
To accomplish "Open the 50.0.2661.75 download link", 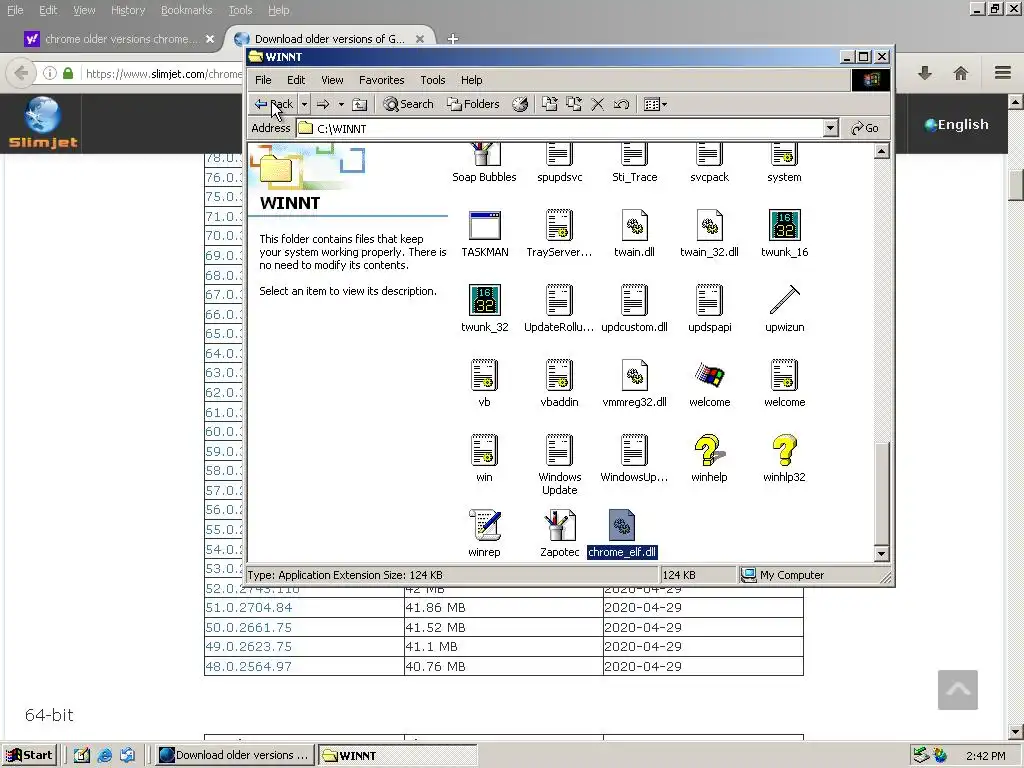I will tap(249, 627).
